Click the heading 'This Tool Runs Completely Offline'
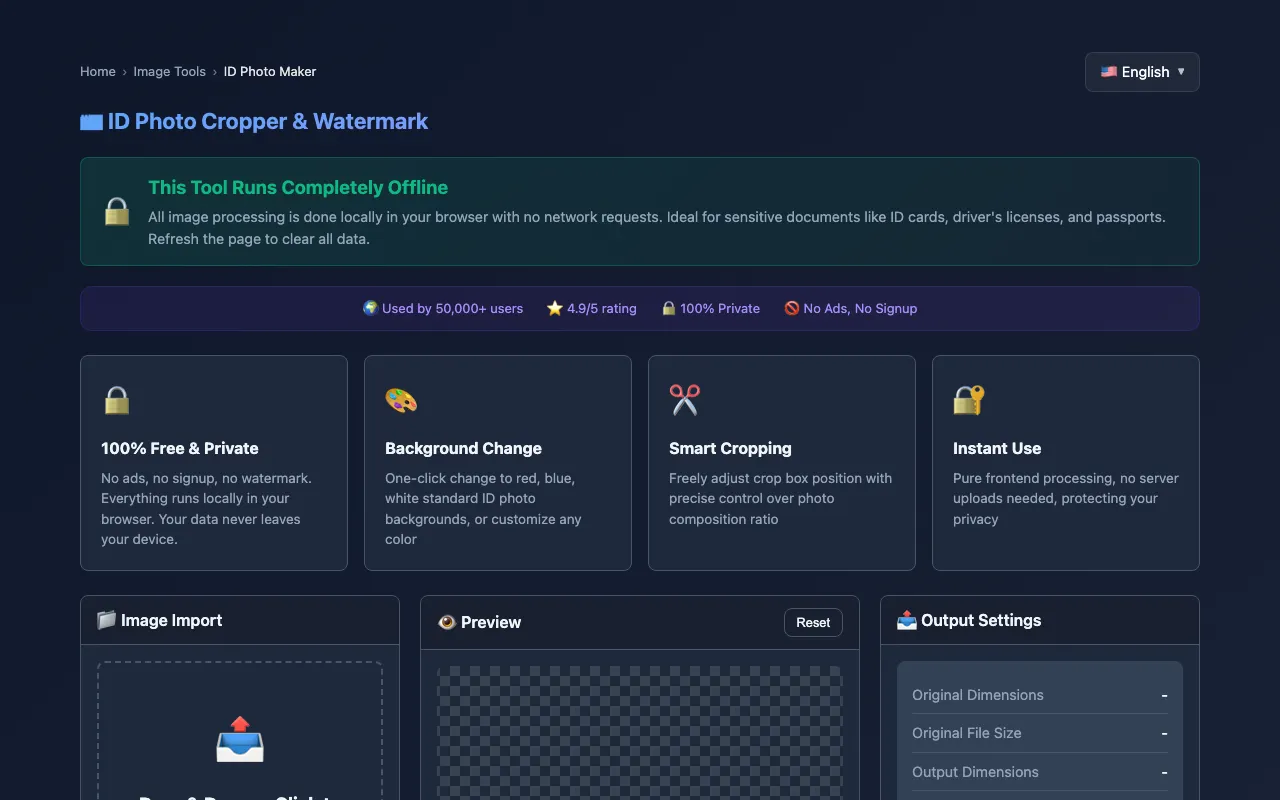Image resolution: width=1280 pixels, height=800 pixels. tap(298, 187)
